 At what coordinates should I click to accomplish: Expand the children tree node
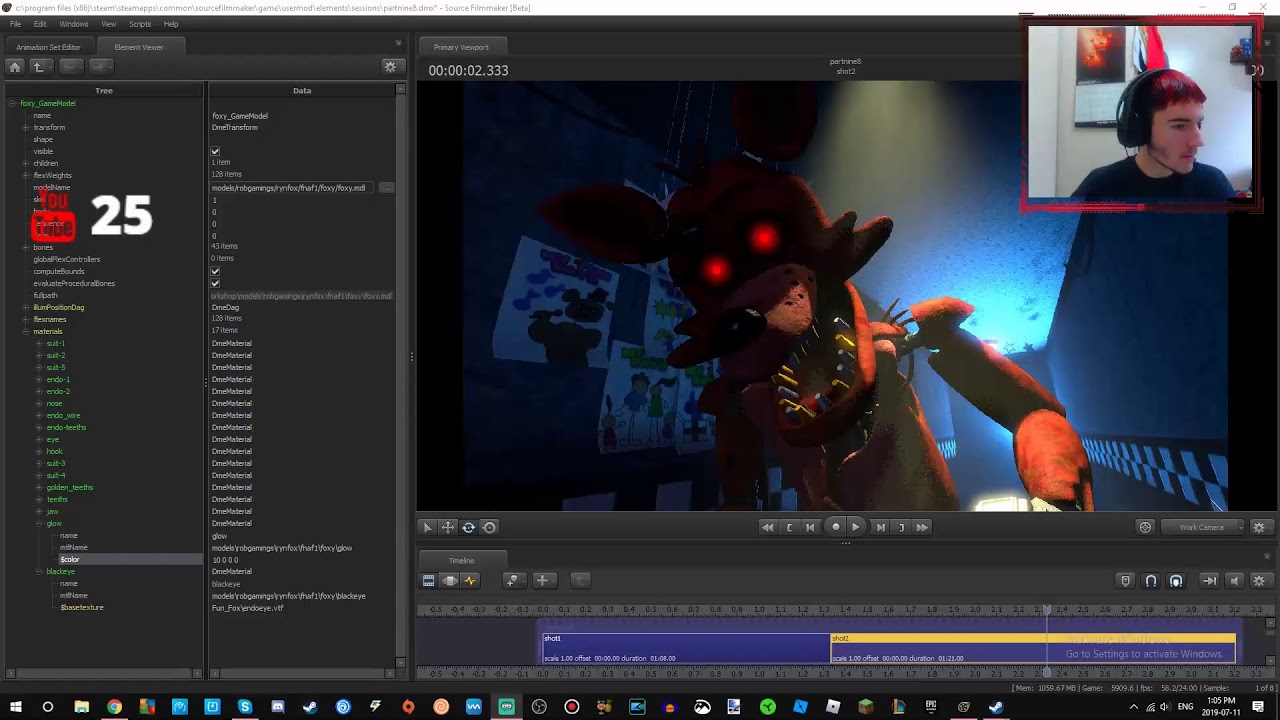[25, 163]
